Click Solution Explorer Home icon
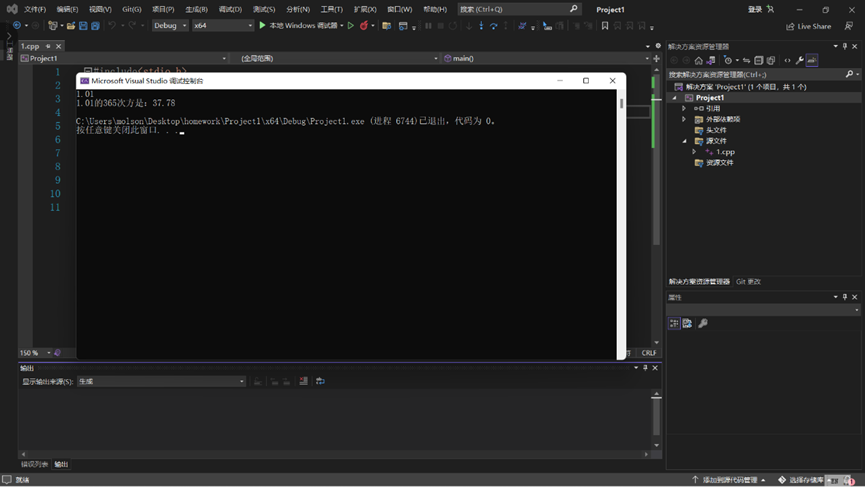This screenshot has height=487, width=865. [698, 61]
